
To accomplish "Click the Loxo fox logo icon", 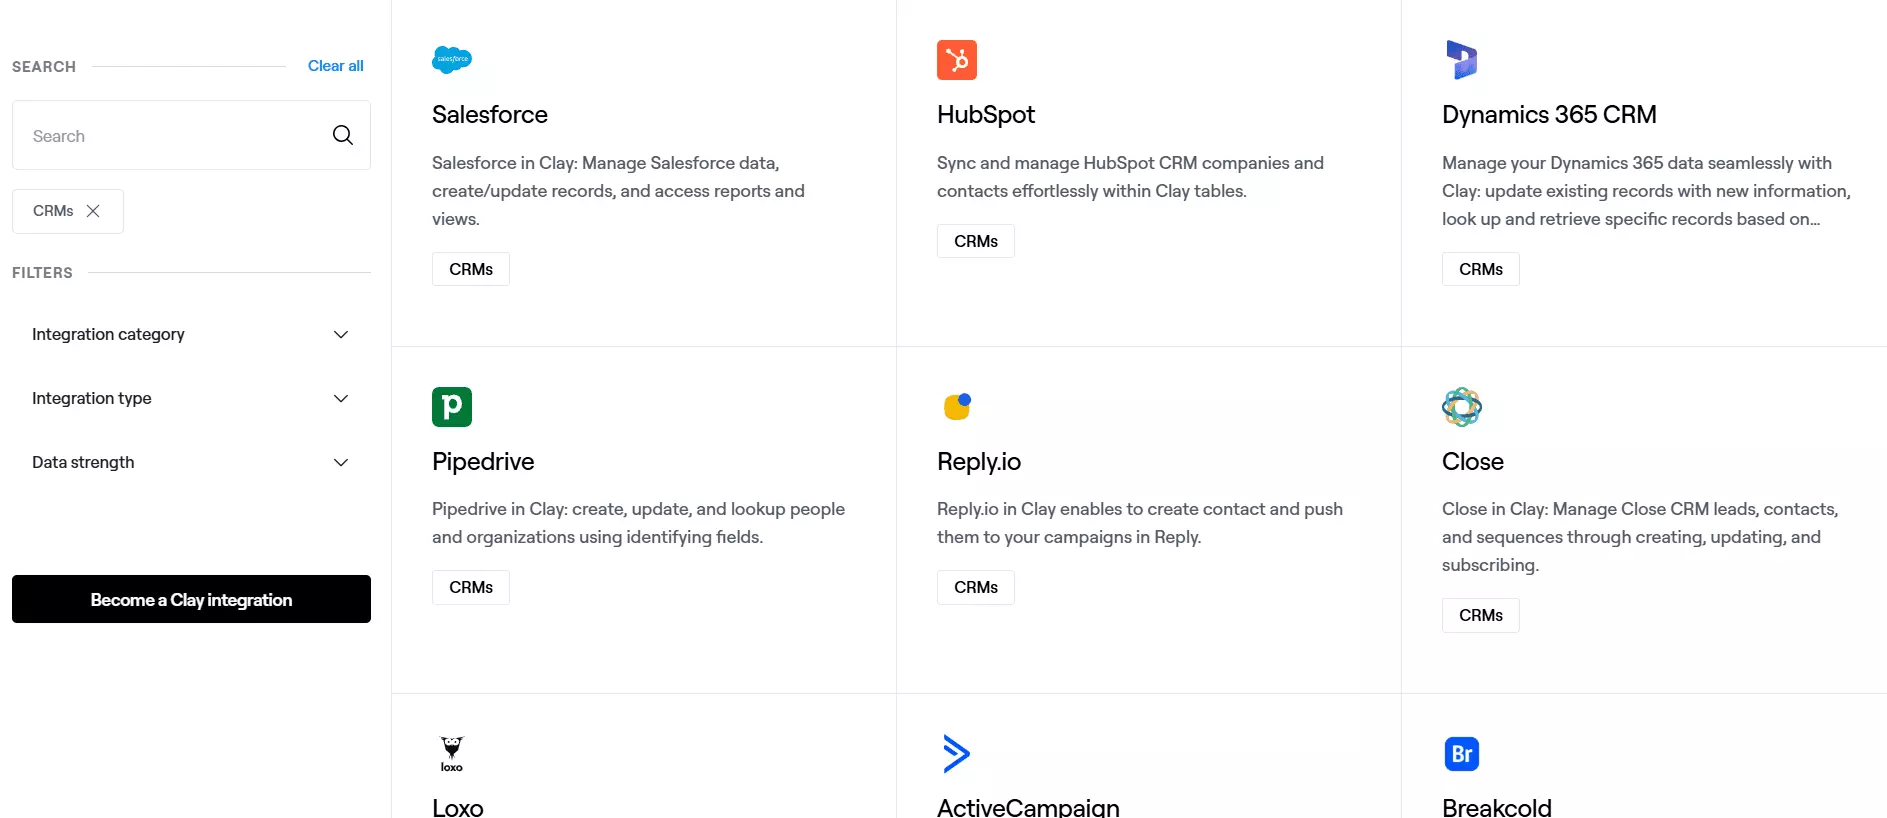I will (451, 753).
